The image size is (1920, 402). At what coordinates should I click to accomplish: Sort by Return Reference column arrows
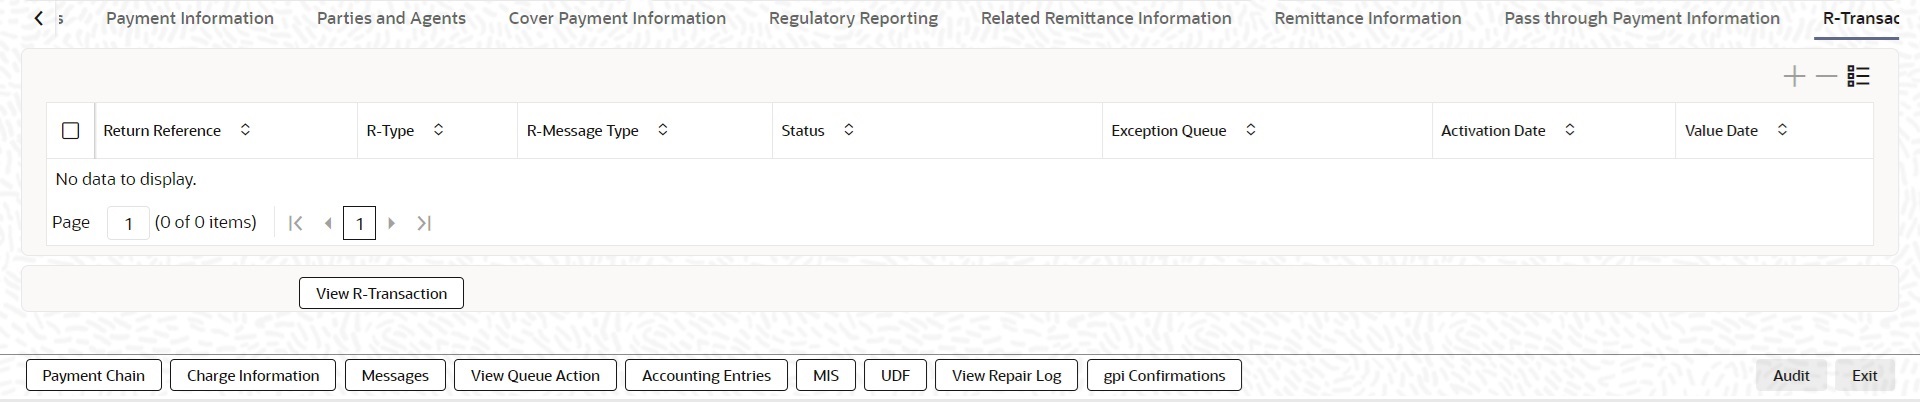click(245, 130)
